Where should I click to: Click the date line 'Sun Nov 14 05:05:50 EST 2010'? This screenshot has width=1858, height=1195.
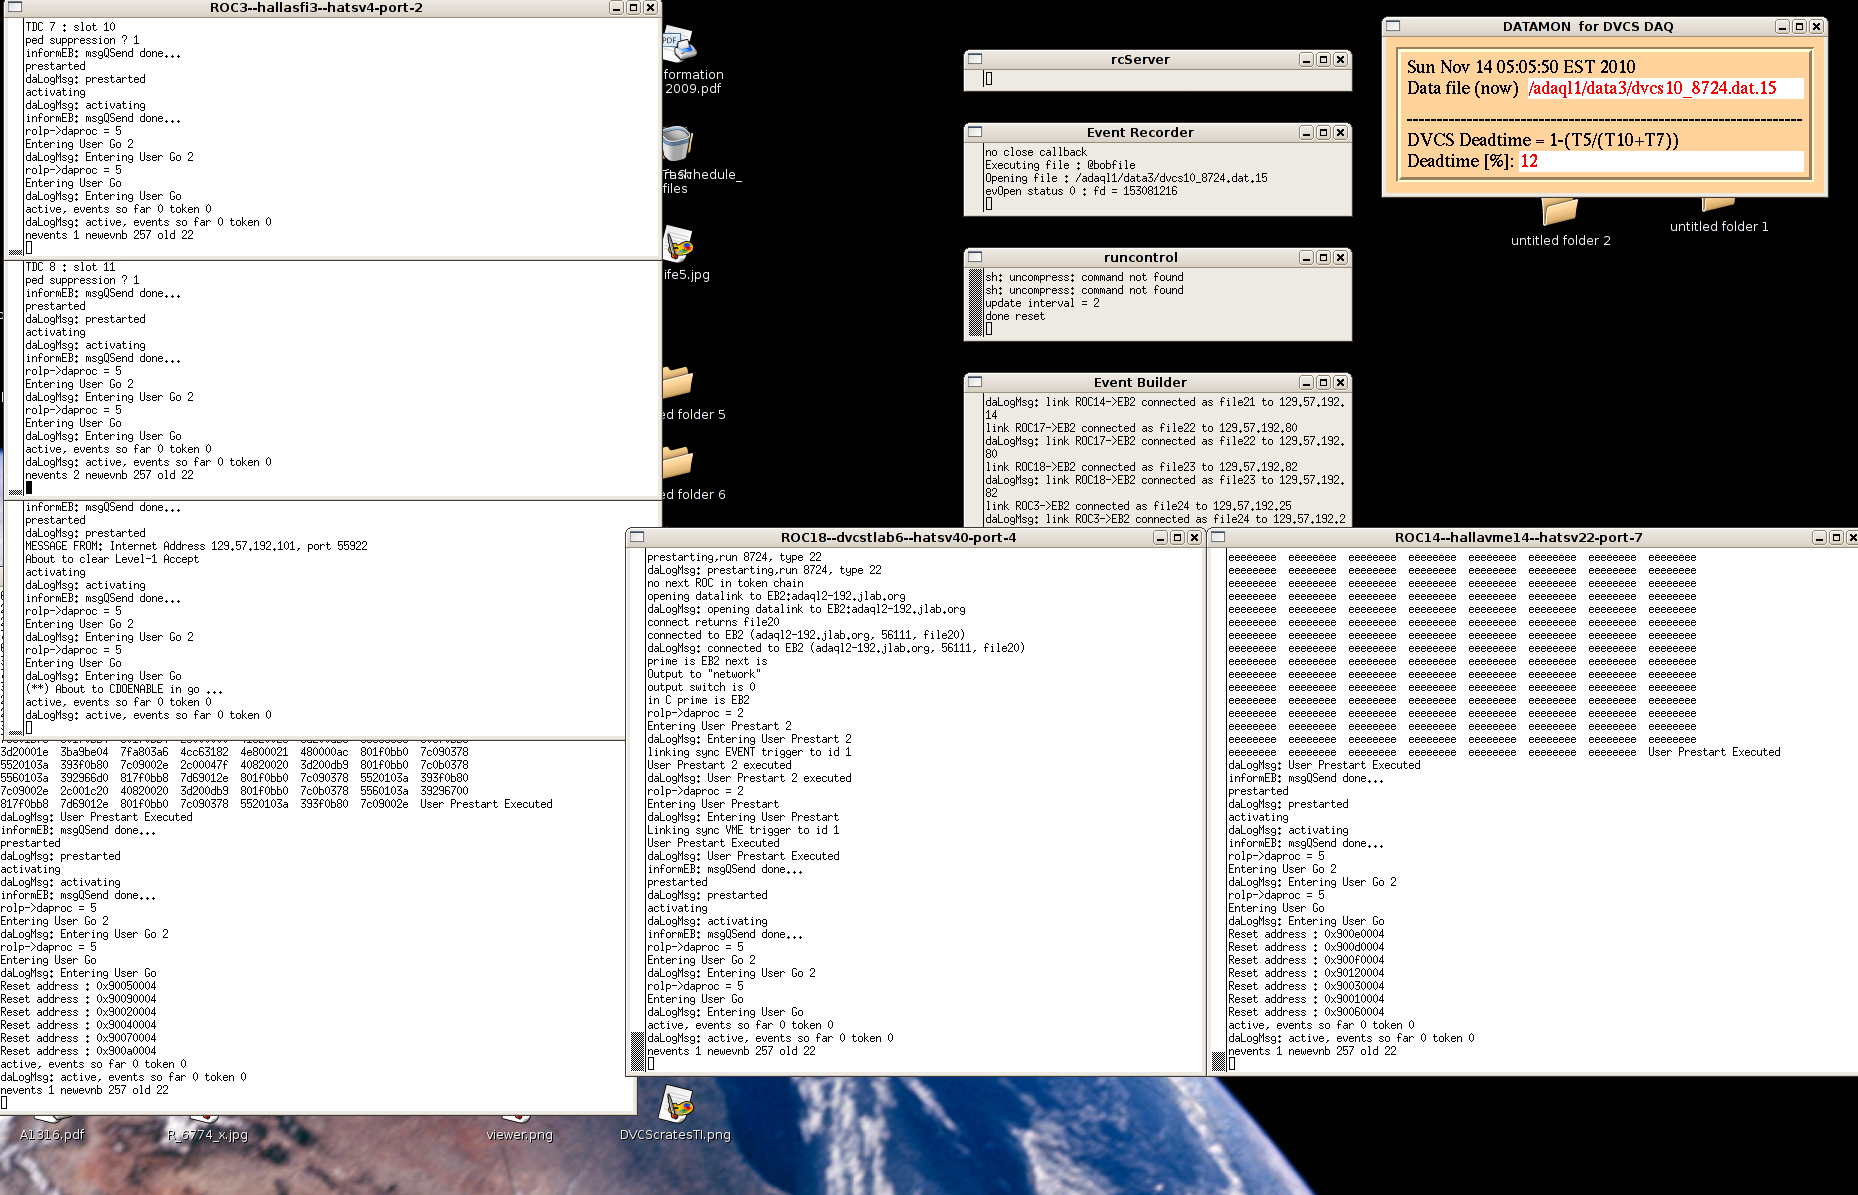click(x=1521, y=67)
